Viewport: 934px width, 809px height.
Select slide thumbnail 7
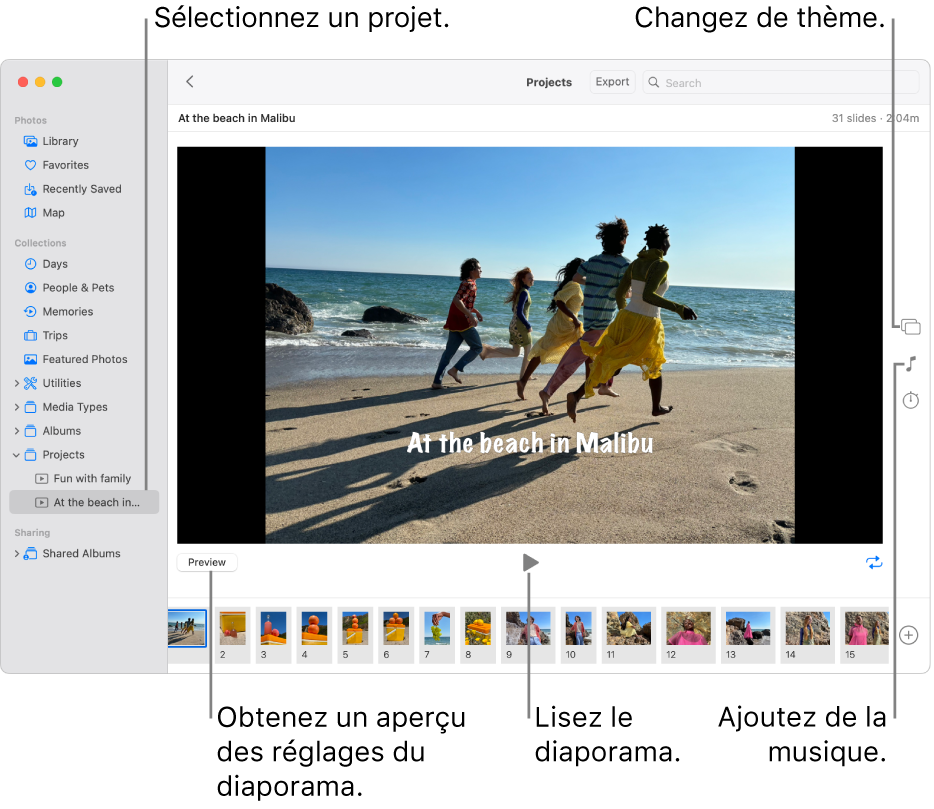point(436,630)
